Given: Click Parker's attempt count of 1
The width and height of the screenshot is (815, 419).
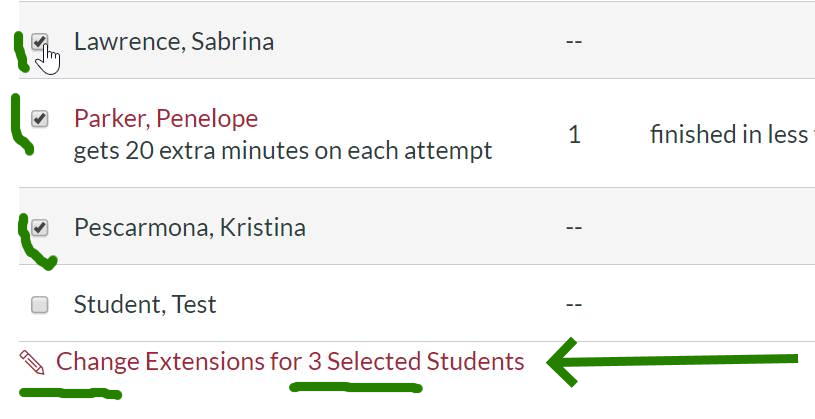Looking at the screenshot, I should coord(574,135).
